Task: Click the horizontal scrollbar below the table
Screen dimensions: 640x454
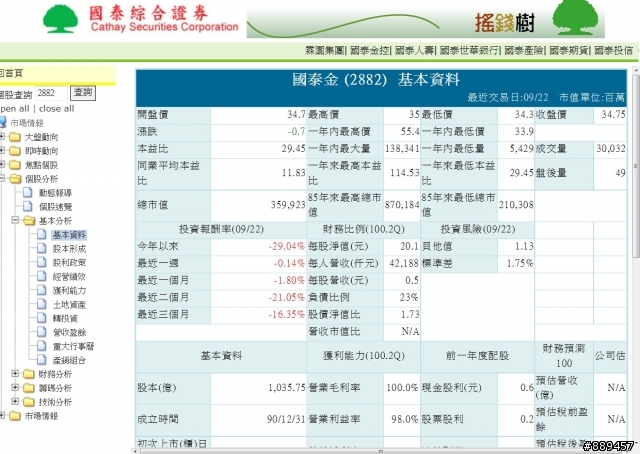Action: pos(382,451)
